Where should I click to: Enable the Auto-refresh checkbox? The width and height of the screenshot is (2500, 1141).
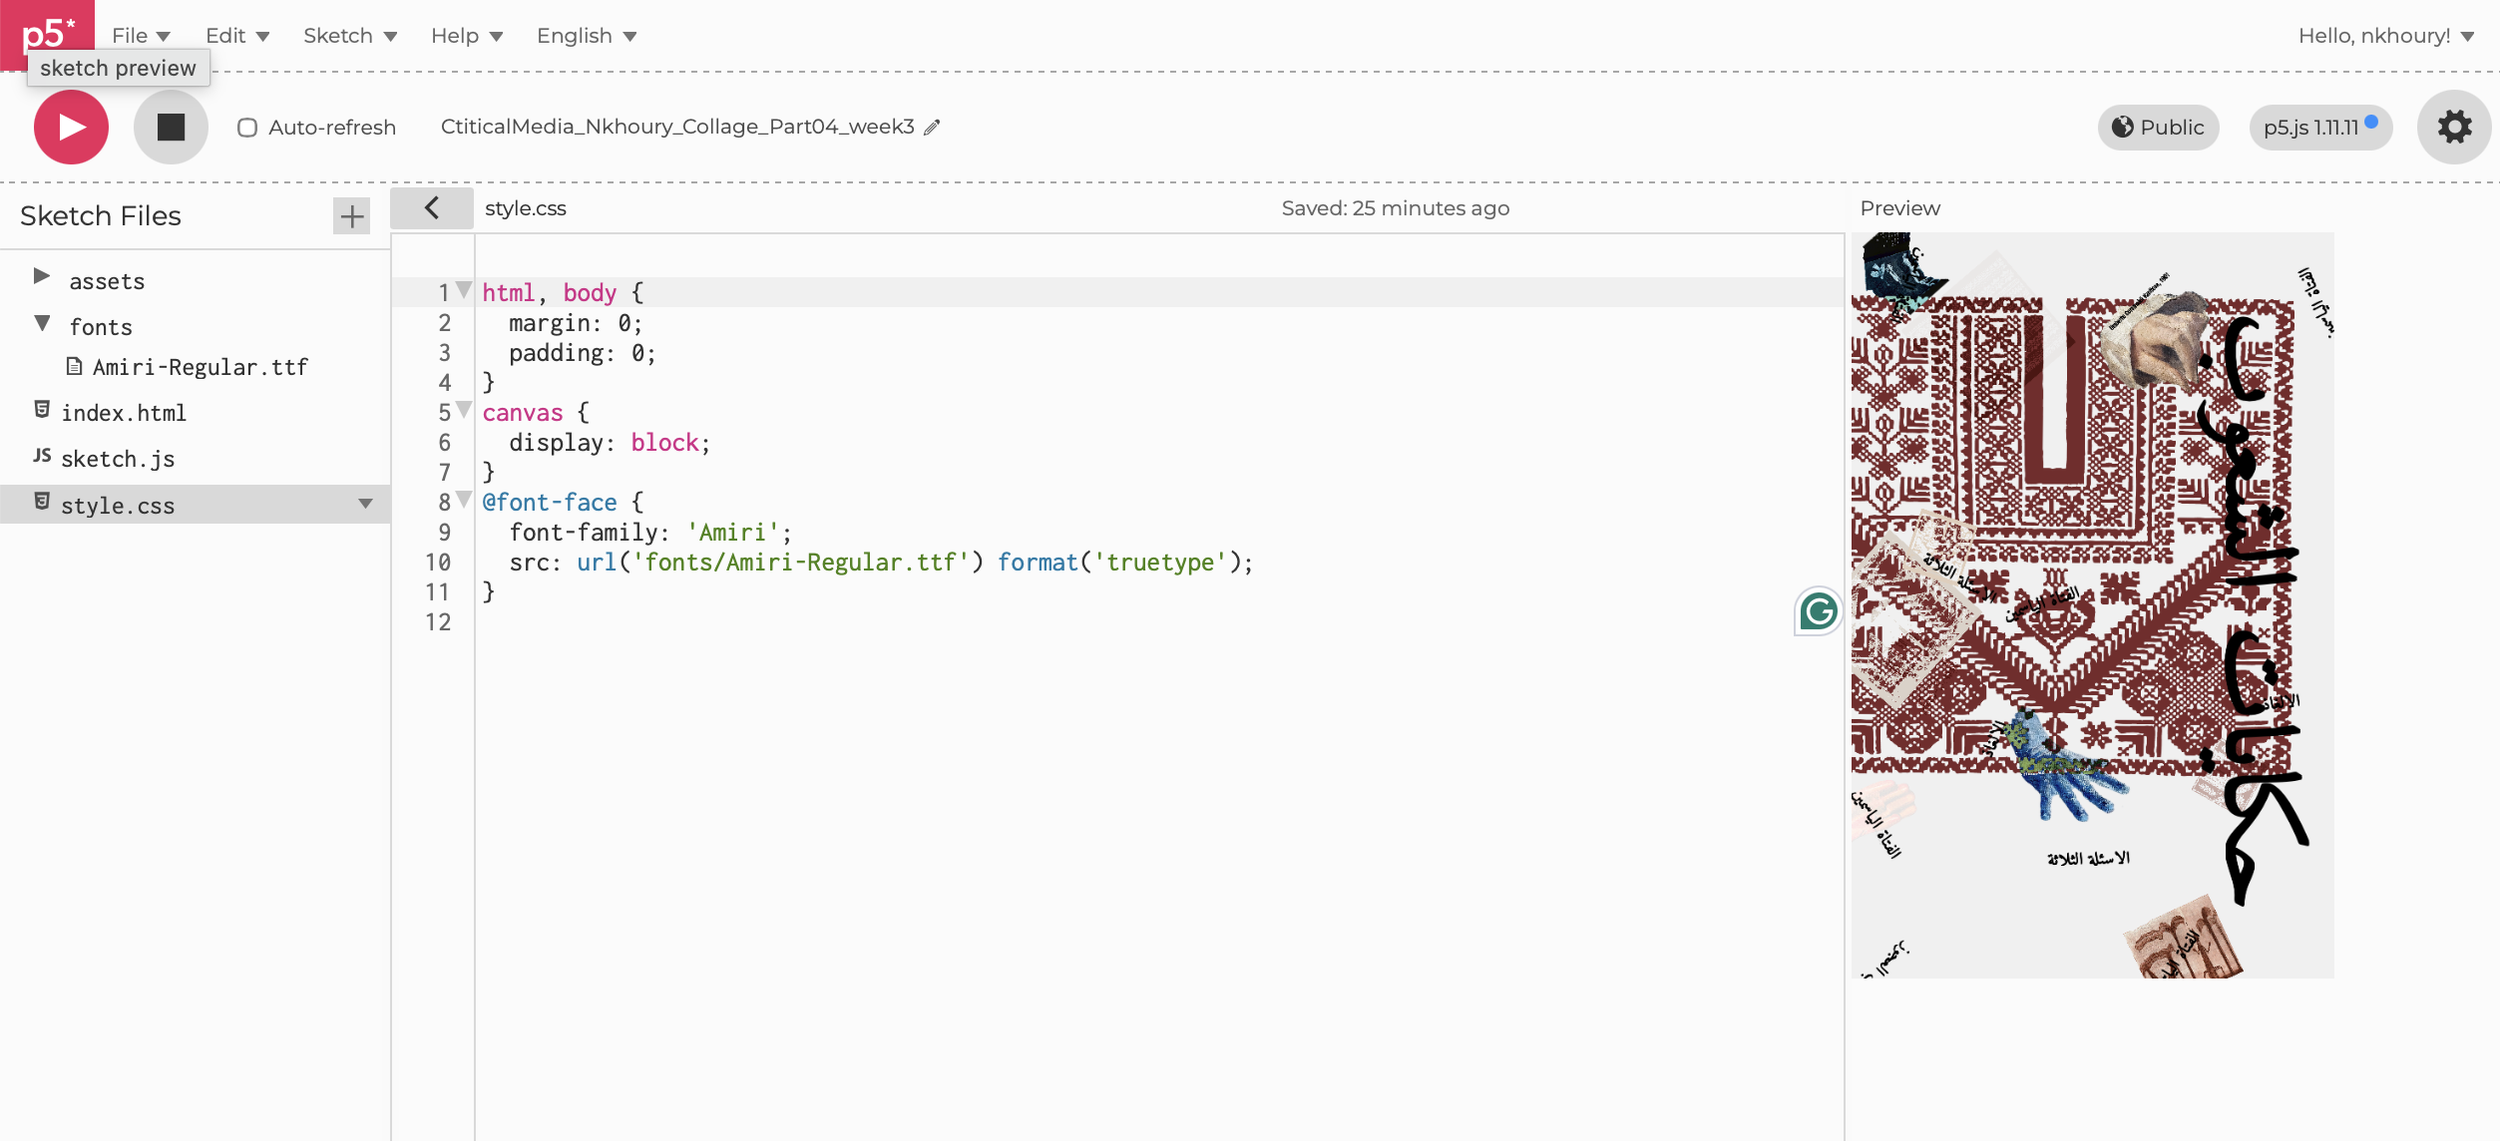click(247, 128)
